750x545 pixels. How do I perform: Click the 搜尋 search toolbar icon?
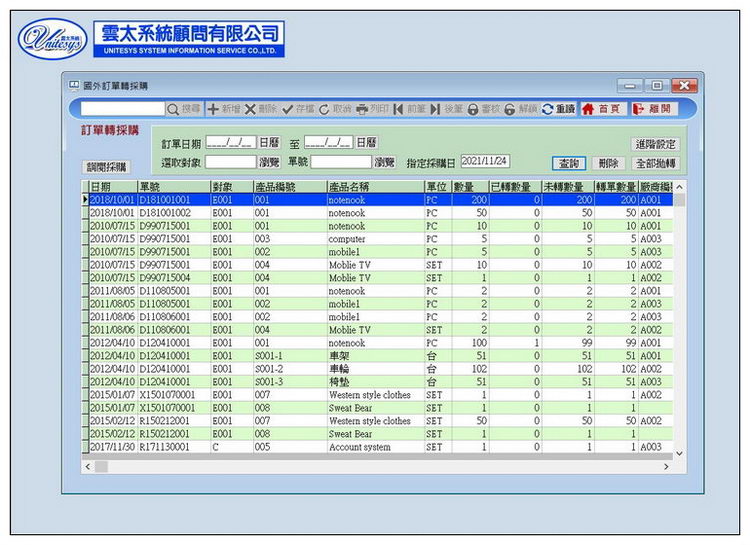(184, 108)
